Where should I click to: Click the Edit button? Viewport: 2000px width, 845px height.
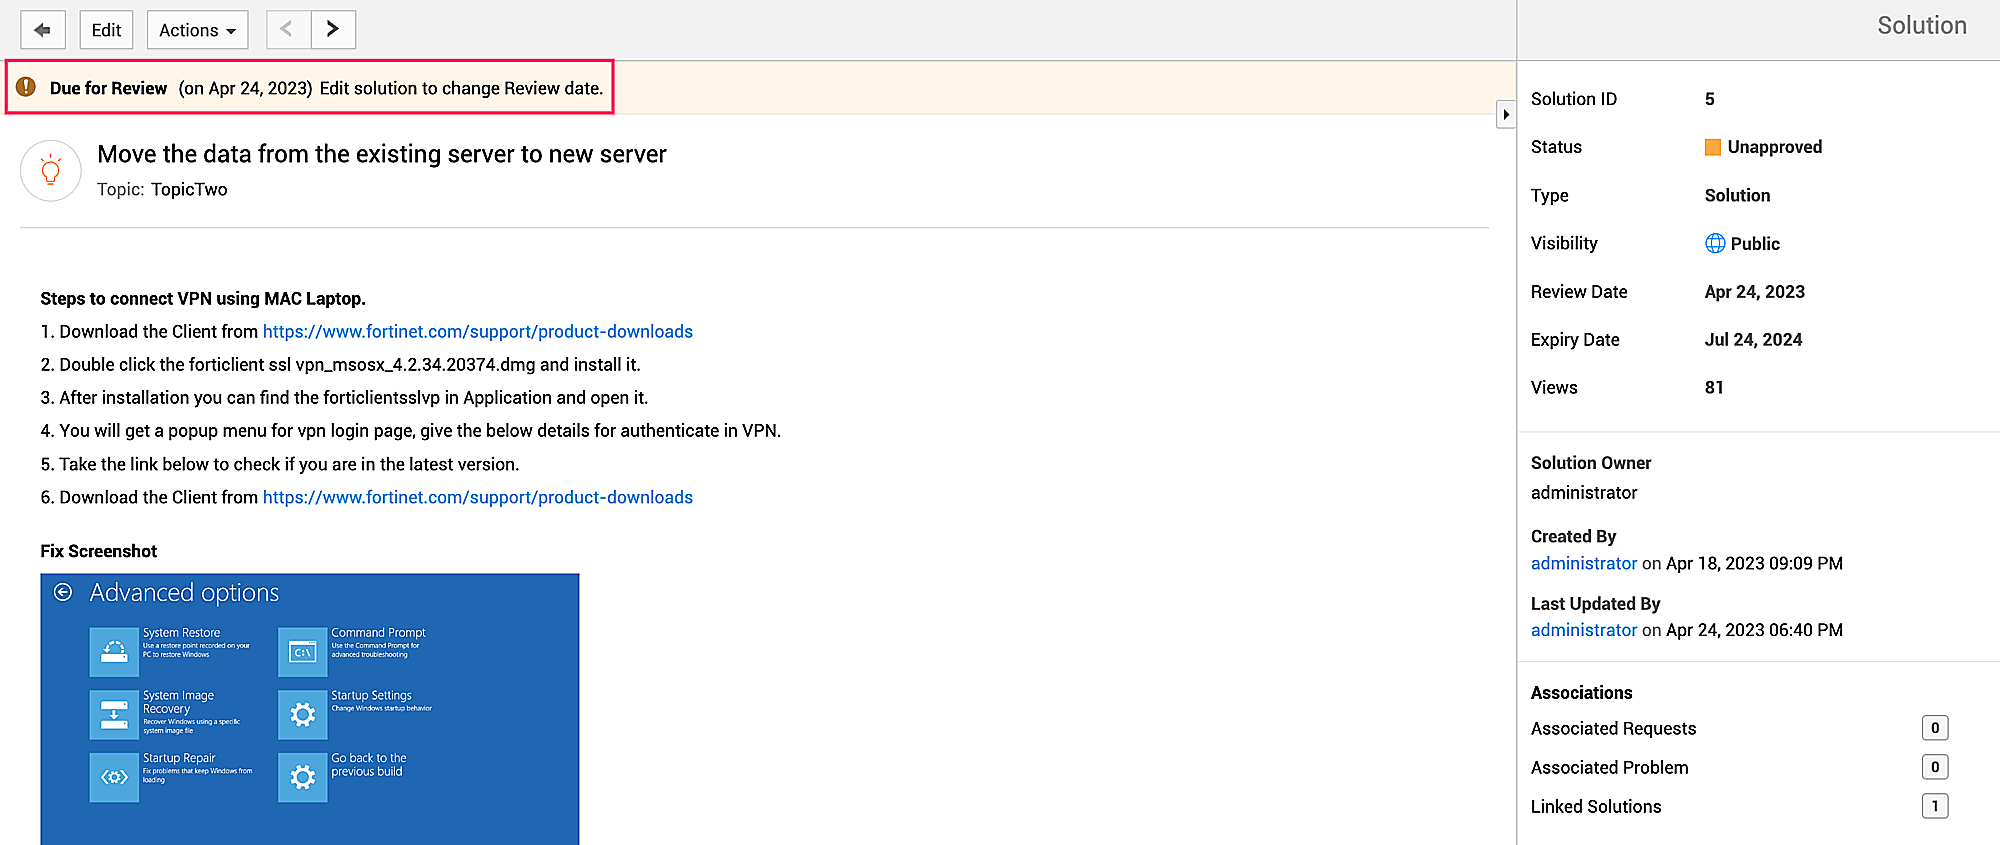pyautogui.click(x=106, y=30)
